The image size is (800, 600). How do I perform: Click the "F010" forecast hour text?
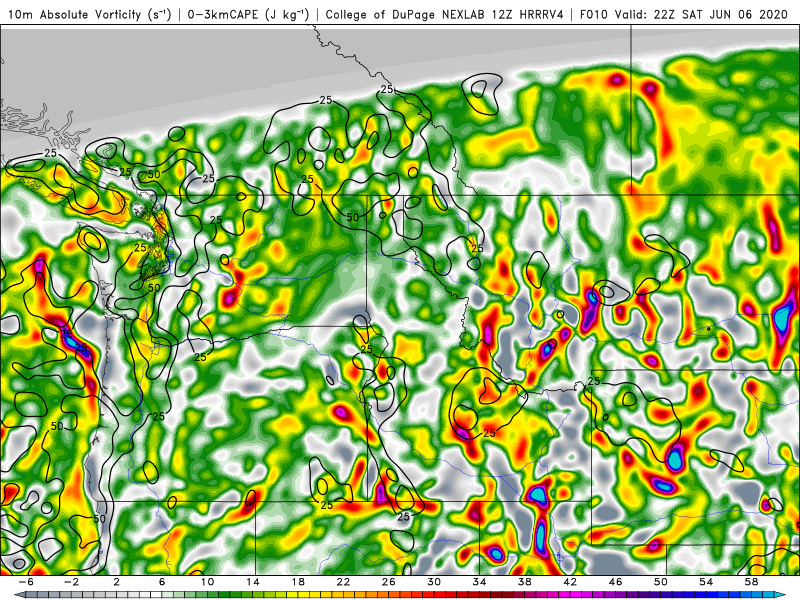594,14
